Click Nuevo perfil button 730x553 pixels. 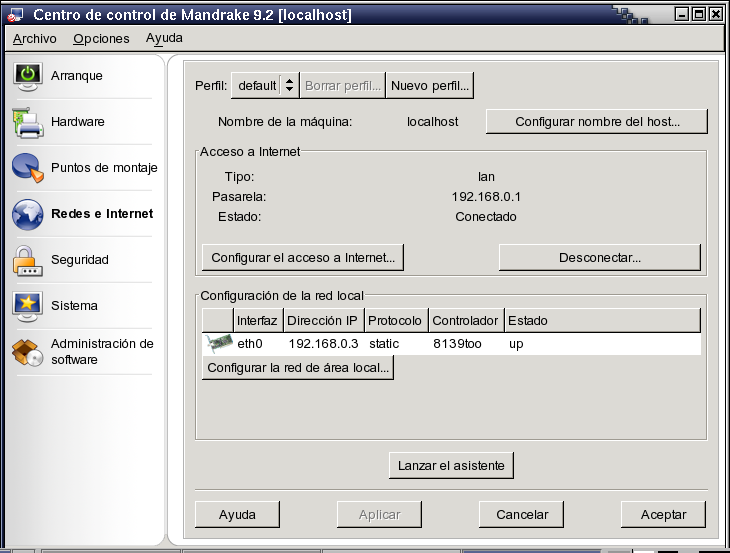click(x=430, y=86)
